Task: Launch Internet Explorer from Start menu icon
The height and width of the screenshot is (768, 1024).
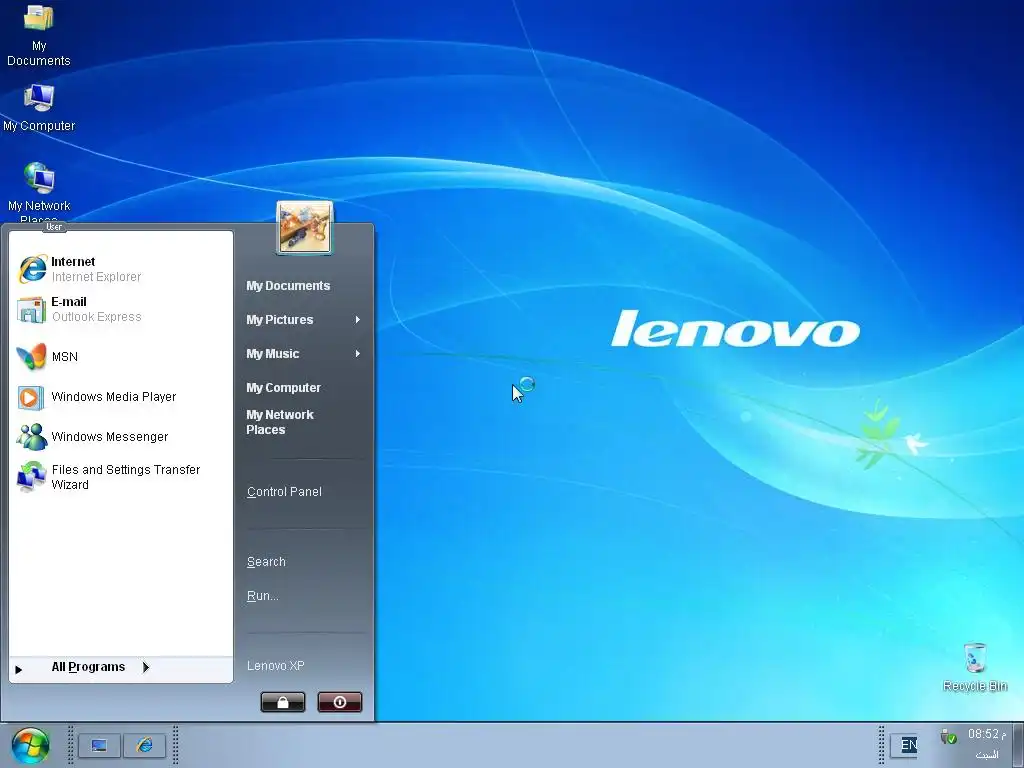Action: pos(32,268)
